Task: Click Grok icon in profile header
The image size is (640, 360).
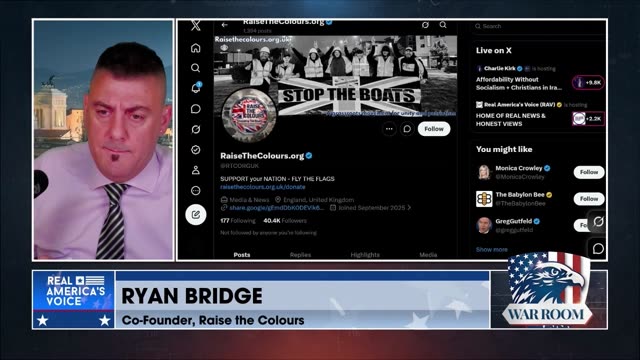Action: [425, 25]
